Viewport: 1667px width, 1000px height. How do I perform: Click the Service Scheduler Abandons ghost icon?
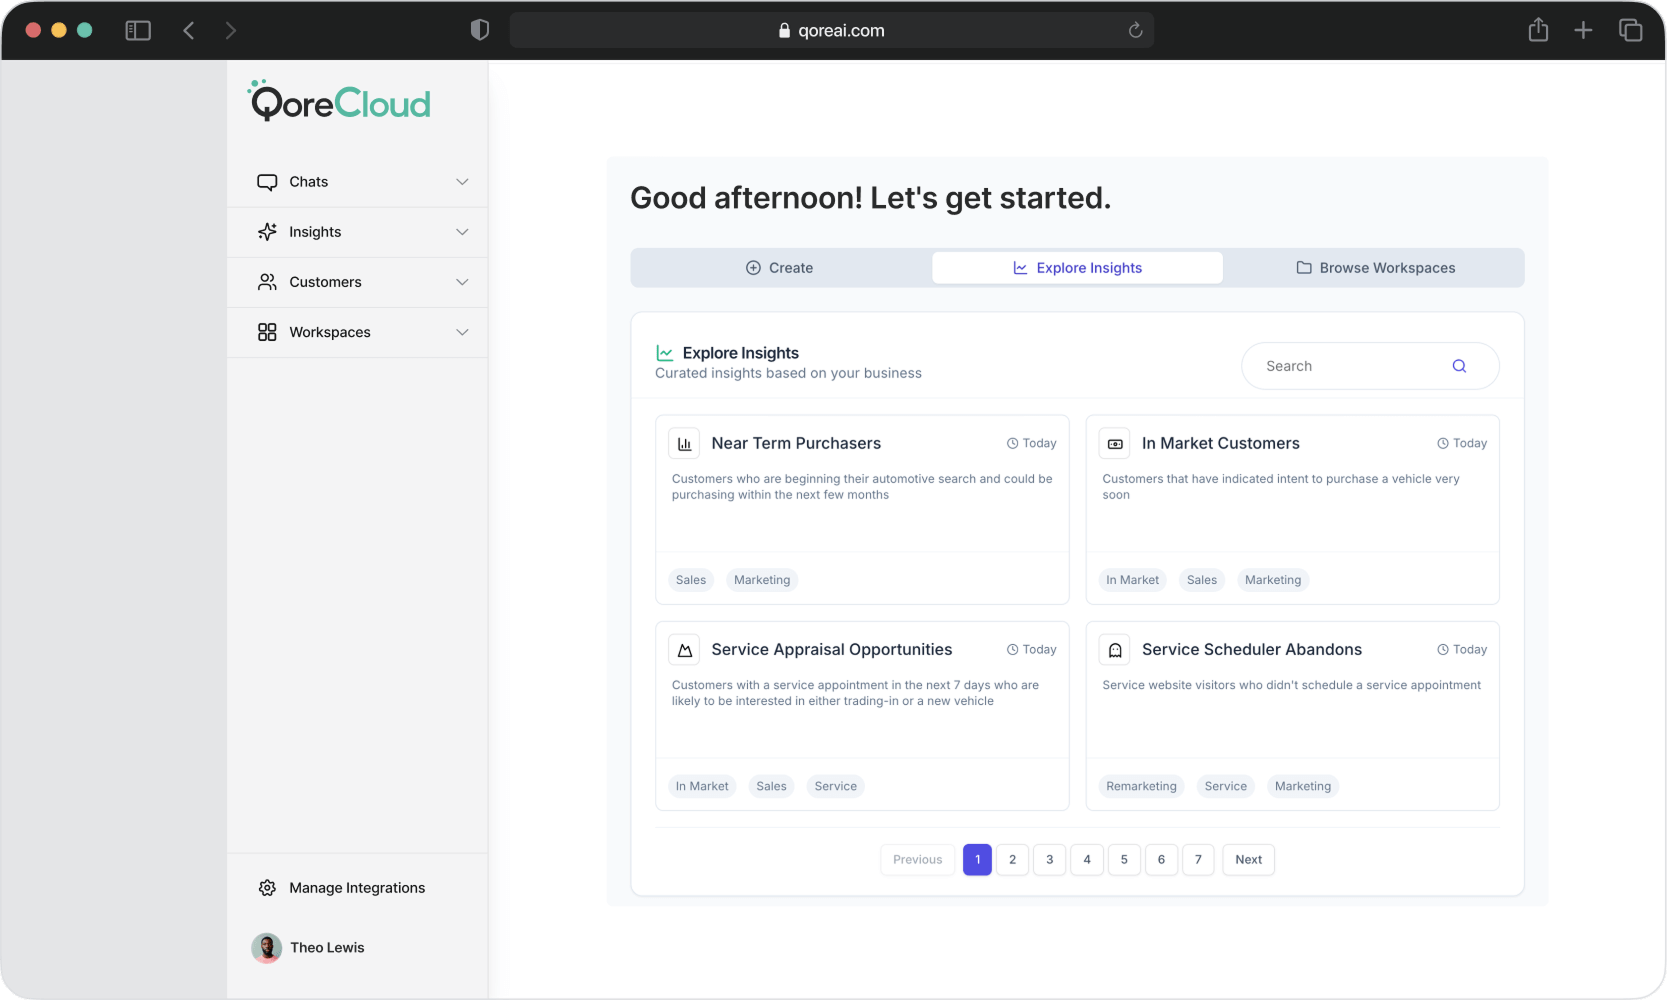(x=1115, y=650)
